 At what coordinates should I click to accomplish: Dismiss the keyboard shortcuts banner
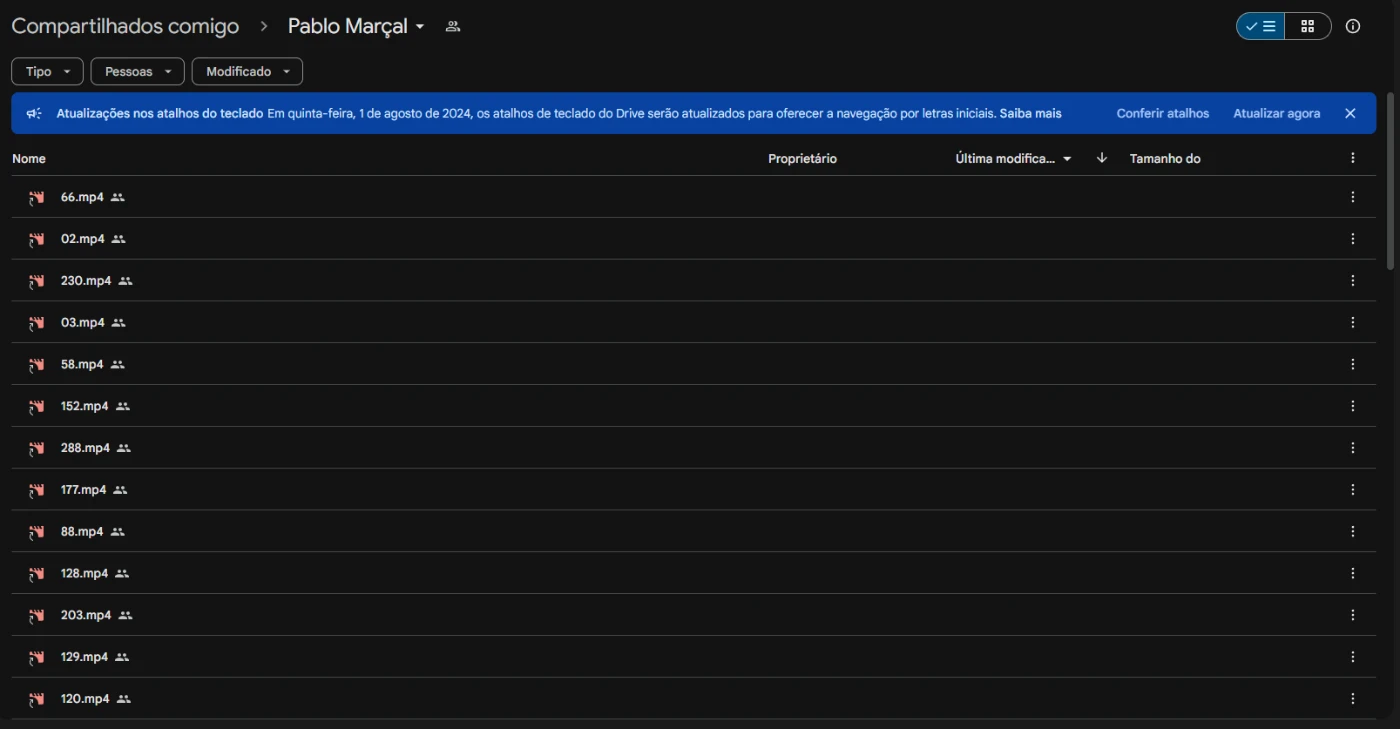click(1350, 114)
